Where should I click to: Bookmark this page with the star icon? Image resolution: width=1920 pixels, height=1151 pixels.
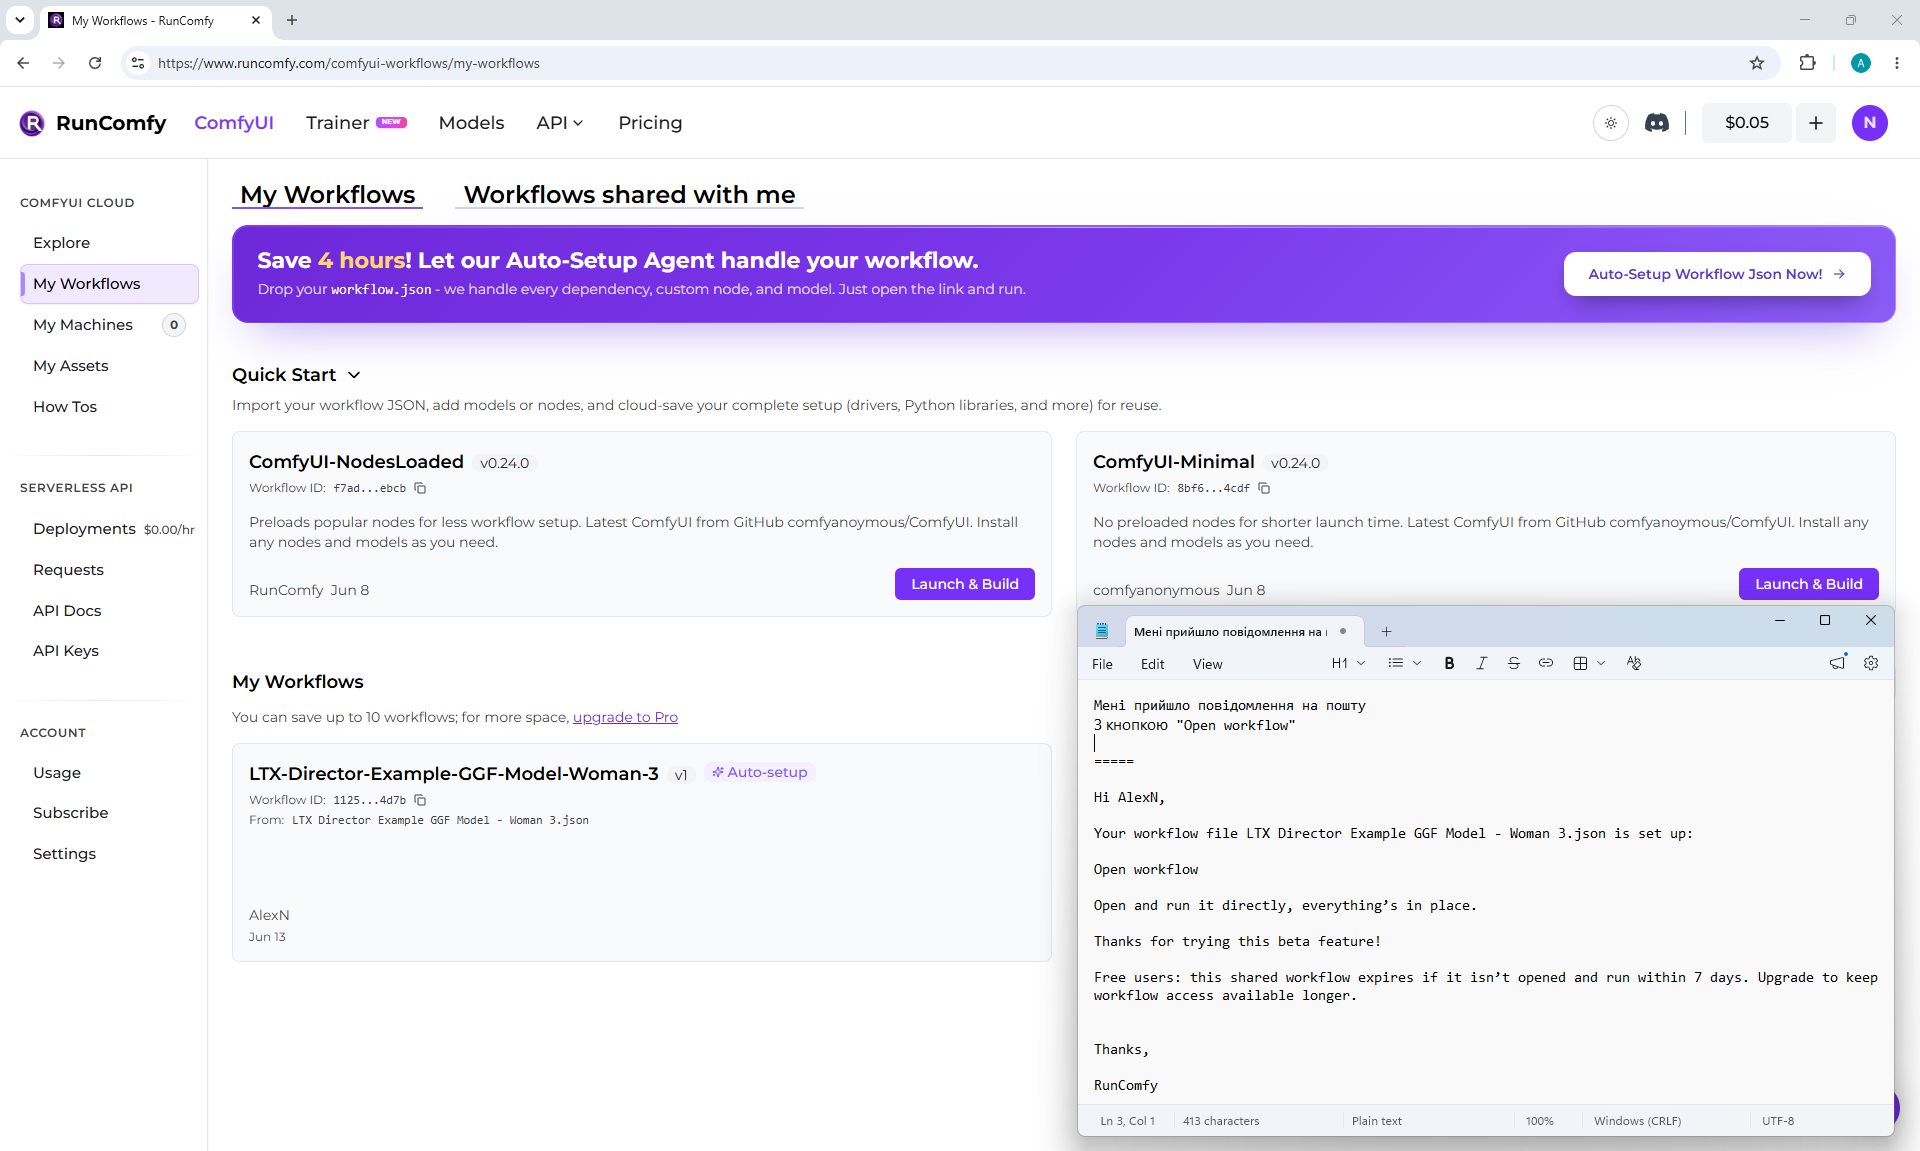1757,63
